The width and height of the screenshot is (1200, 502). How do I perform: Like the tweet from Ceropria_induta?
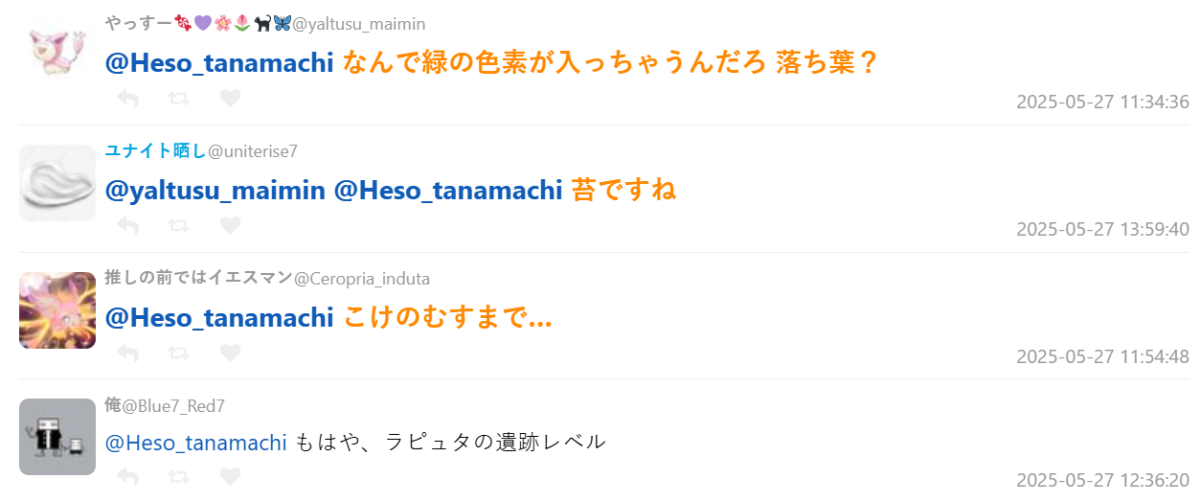230,352
